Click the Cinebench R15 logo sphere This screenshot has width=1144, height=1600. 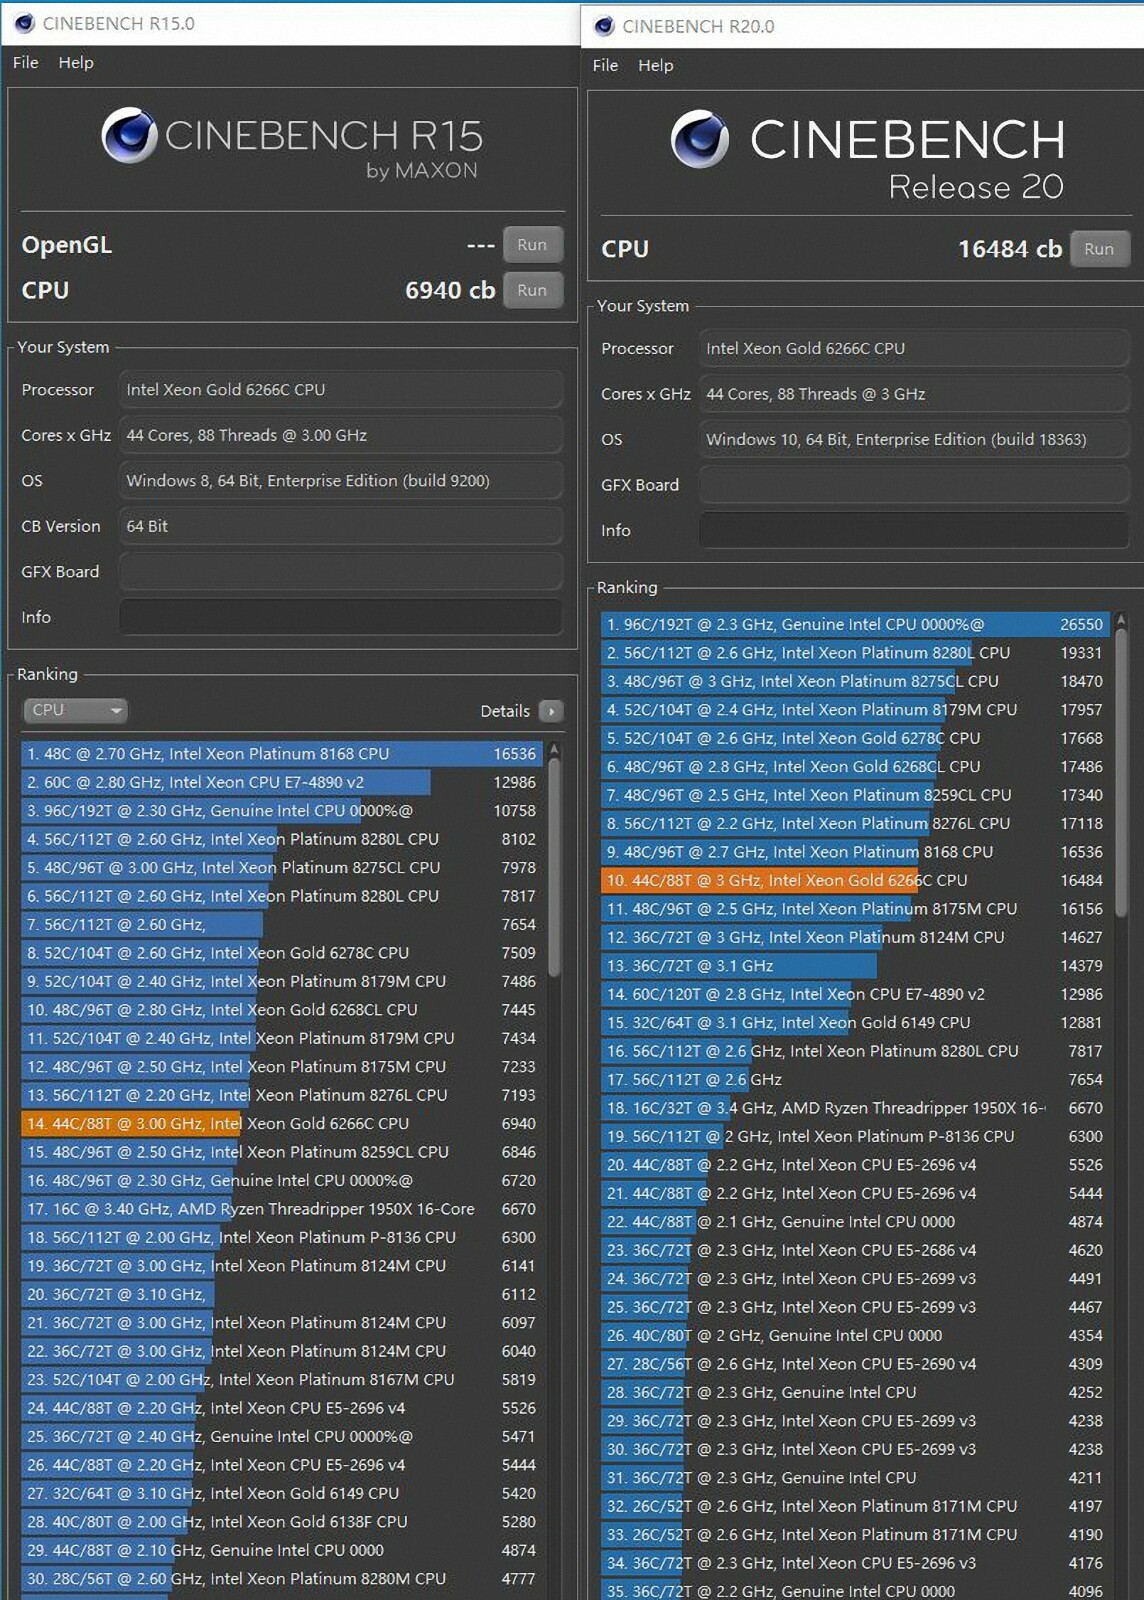129,135
